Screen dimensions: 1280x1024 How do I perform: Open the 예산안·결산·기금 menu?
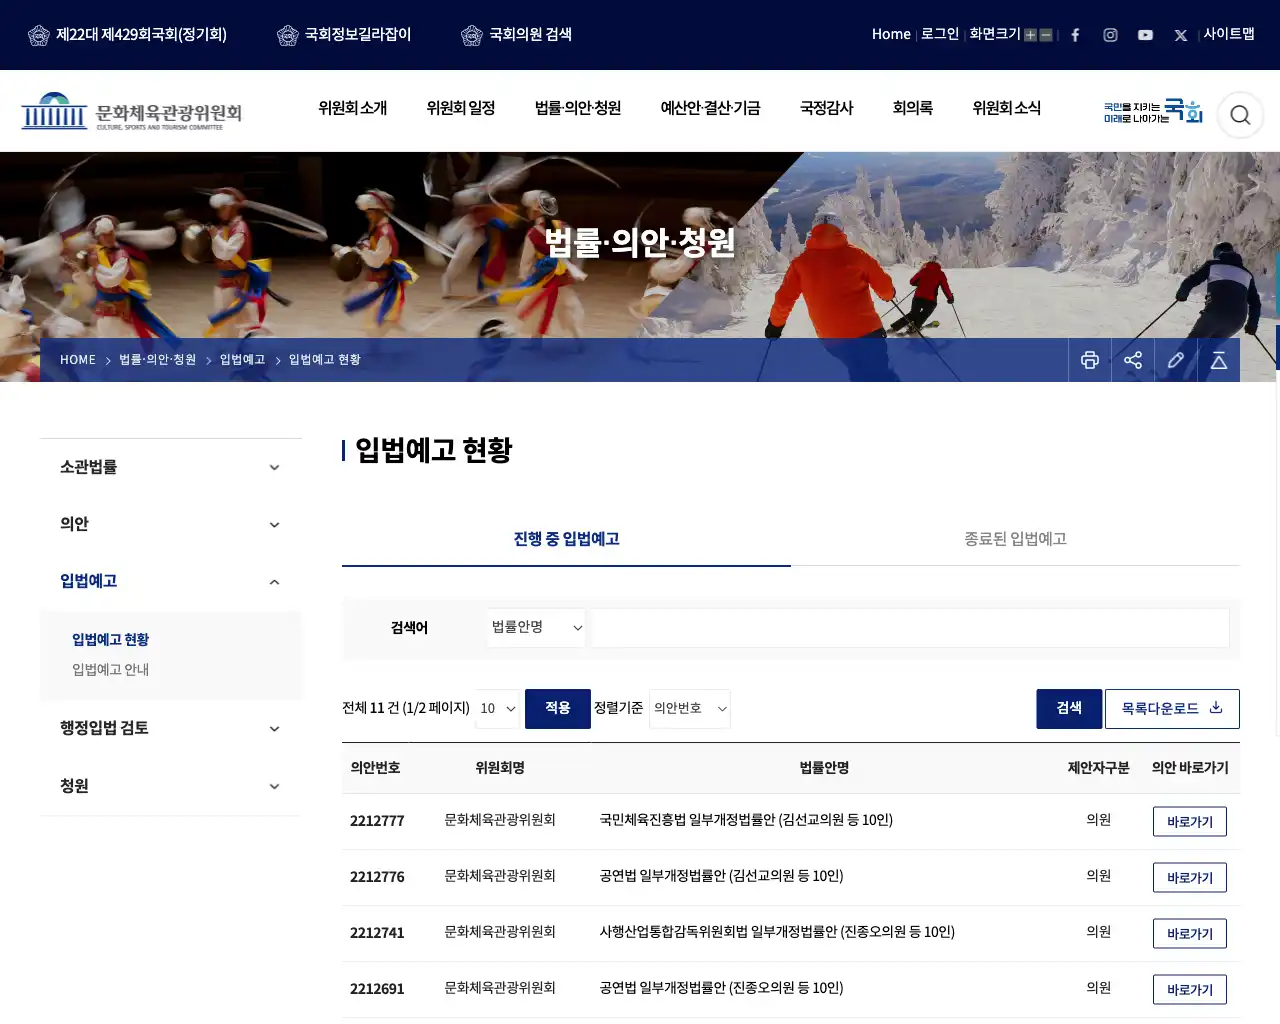pyautogui.click(x=710, y=108)
